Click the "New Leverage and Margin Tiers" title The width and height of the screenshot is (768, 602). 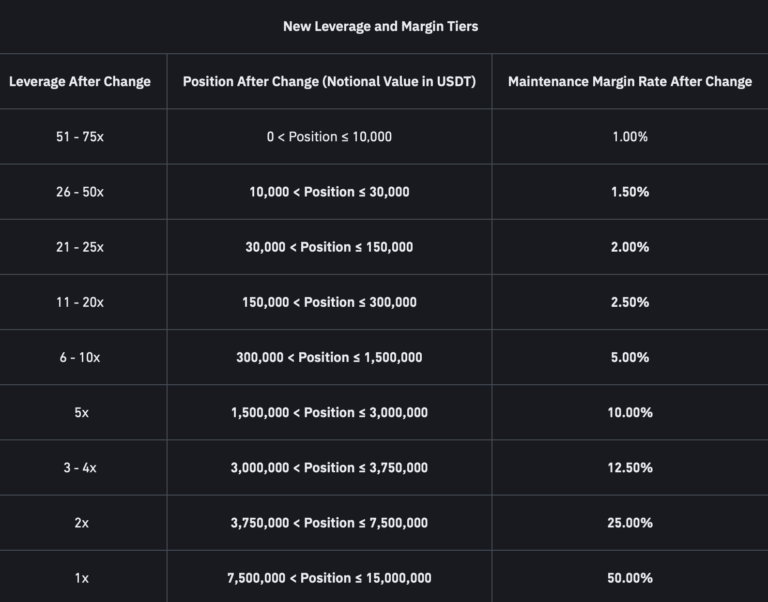click(380, 26)
